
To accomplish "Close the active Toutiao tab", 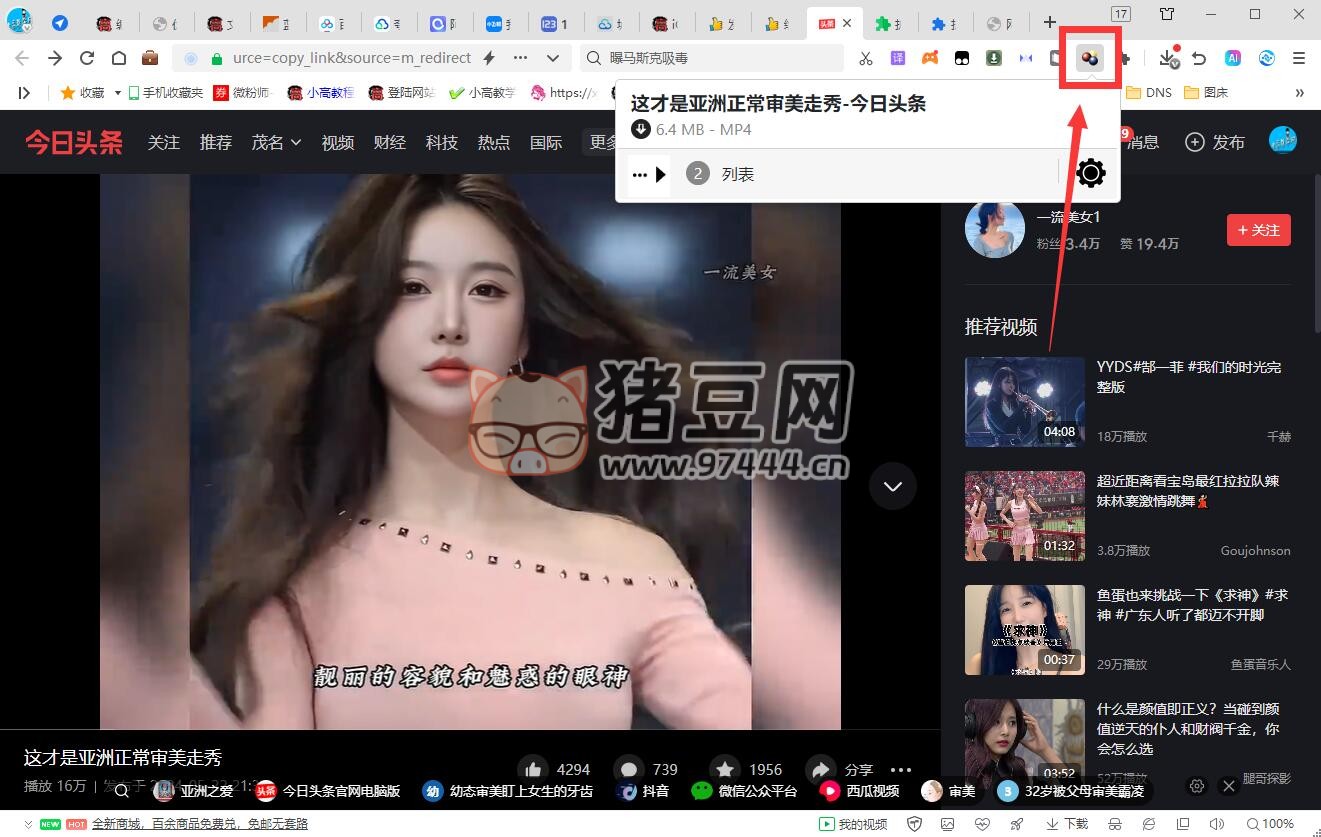I will point(848,23).
